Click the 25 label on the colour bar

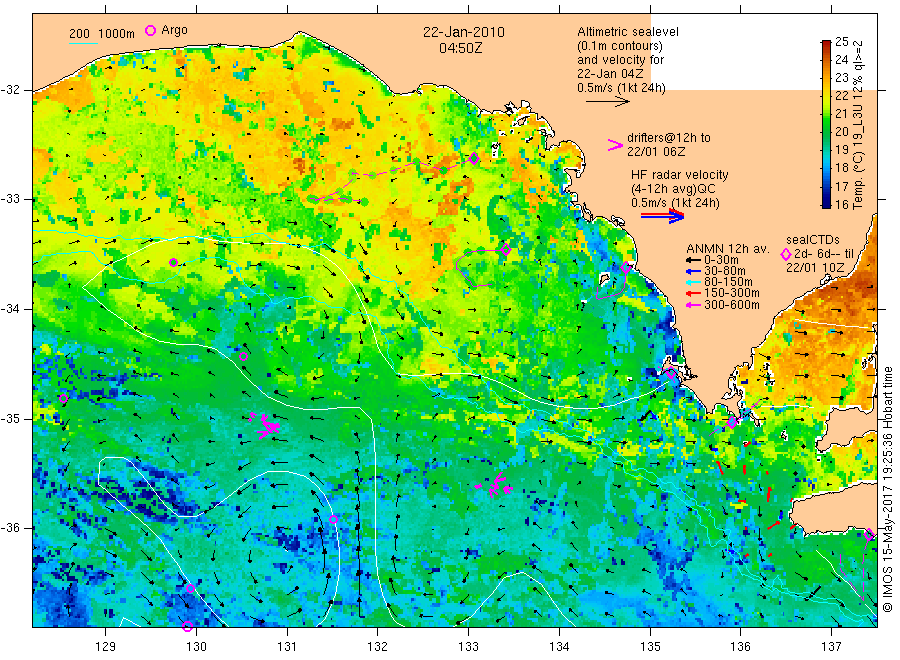[x=841, y=41]
